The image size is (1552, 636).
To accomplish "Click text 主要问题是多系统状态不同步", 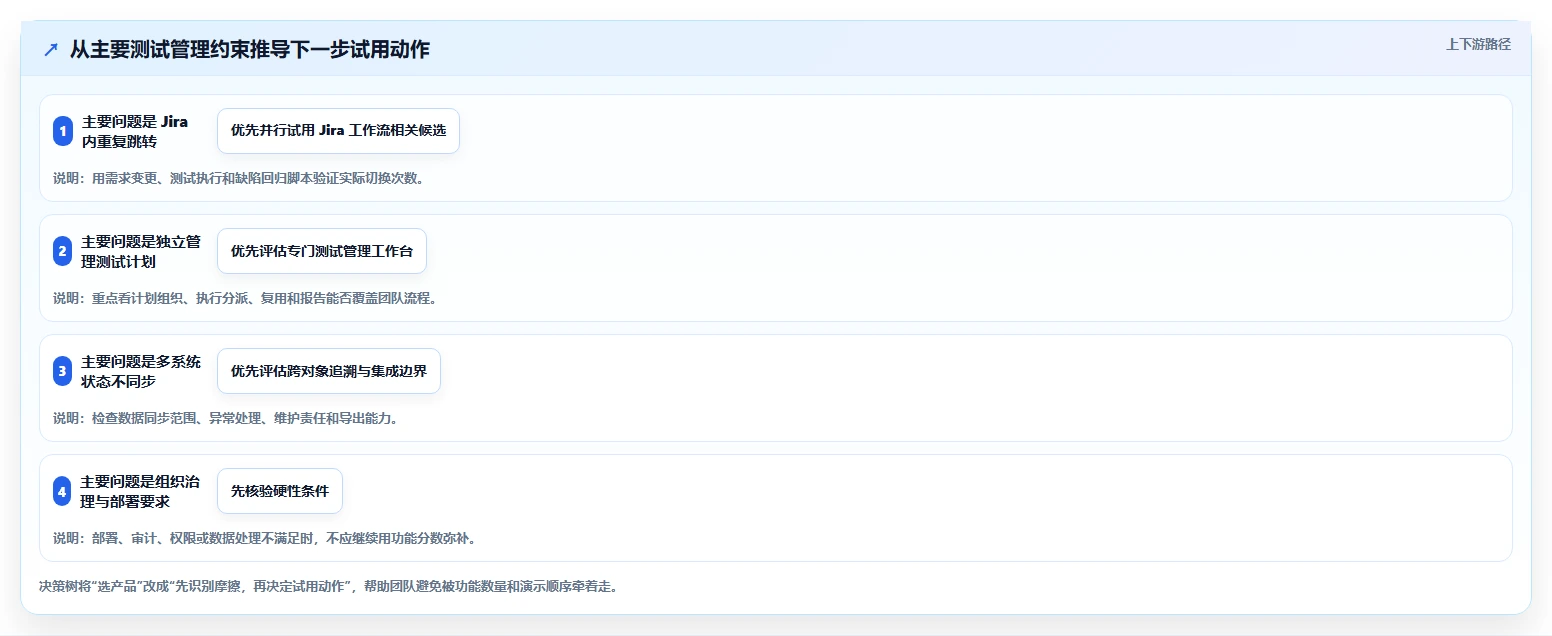I will coord(141,371).
